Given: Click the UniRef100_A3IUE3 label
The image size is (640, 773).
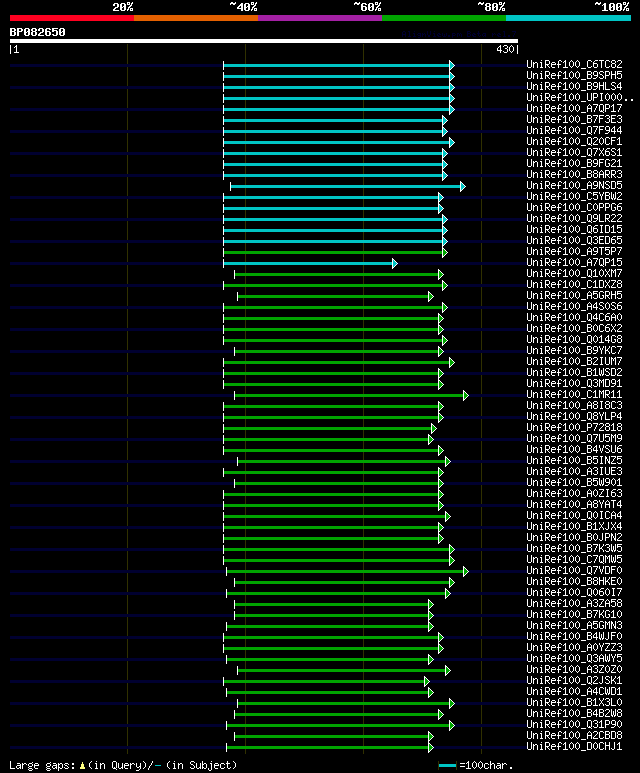Looking at the screenshot, I should 574,472.
